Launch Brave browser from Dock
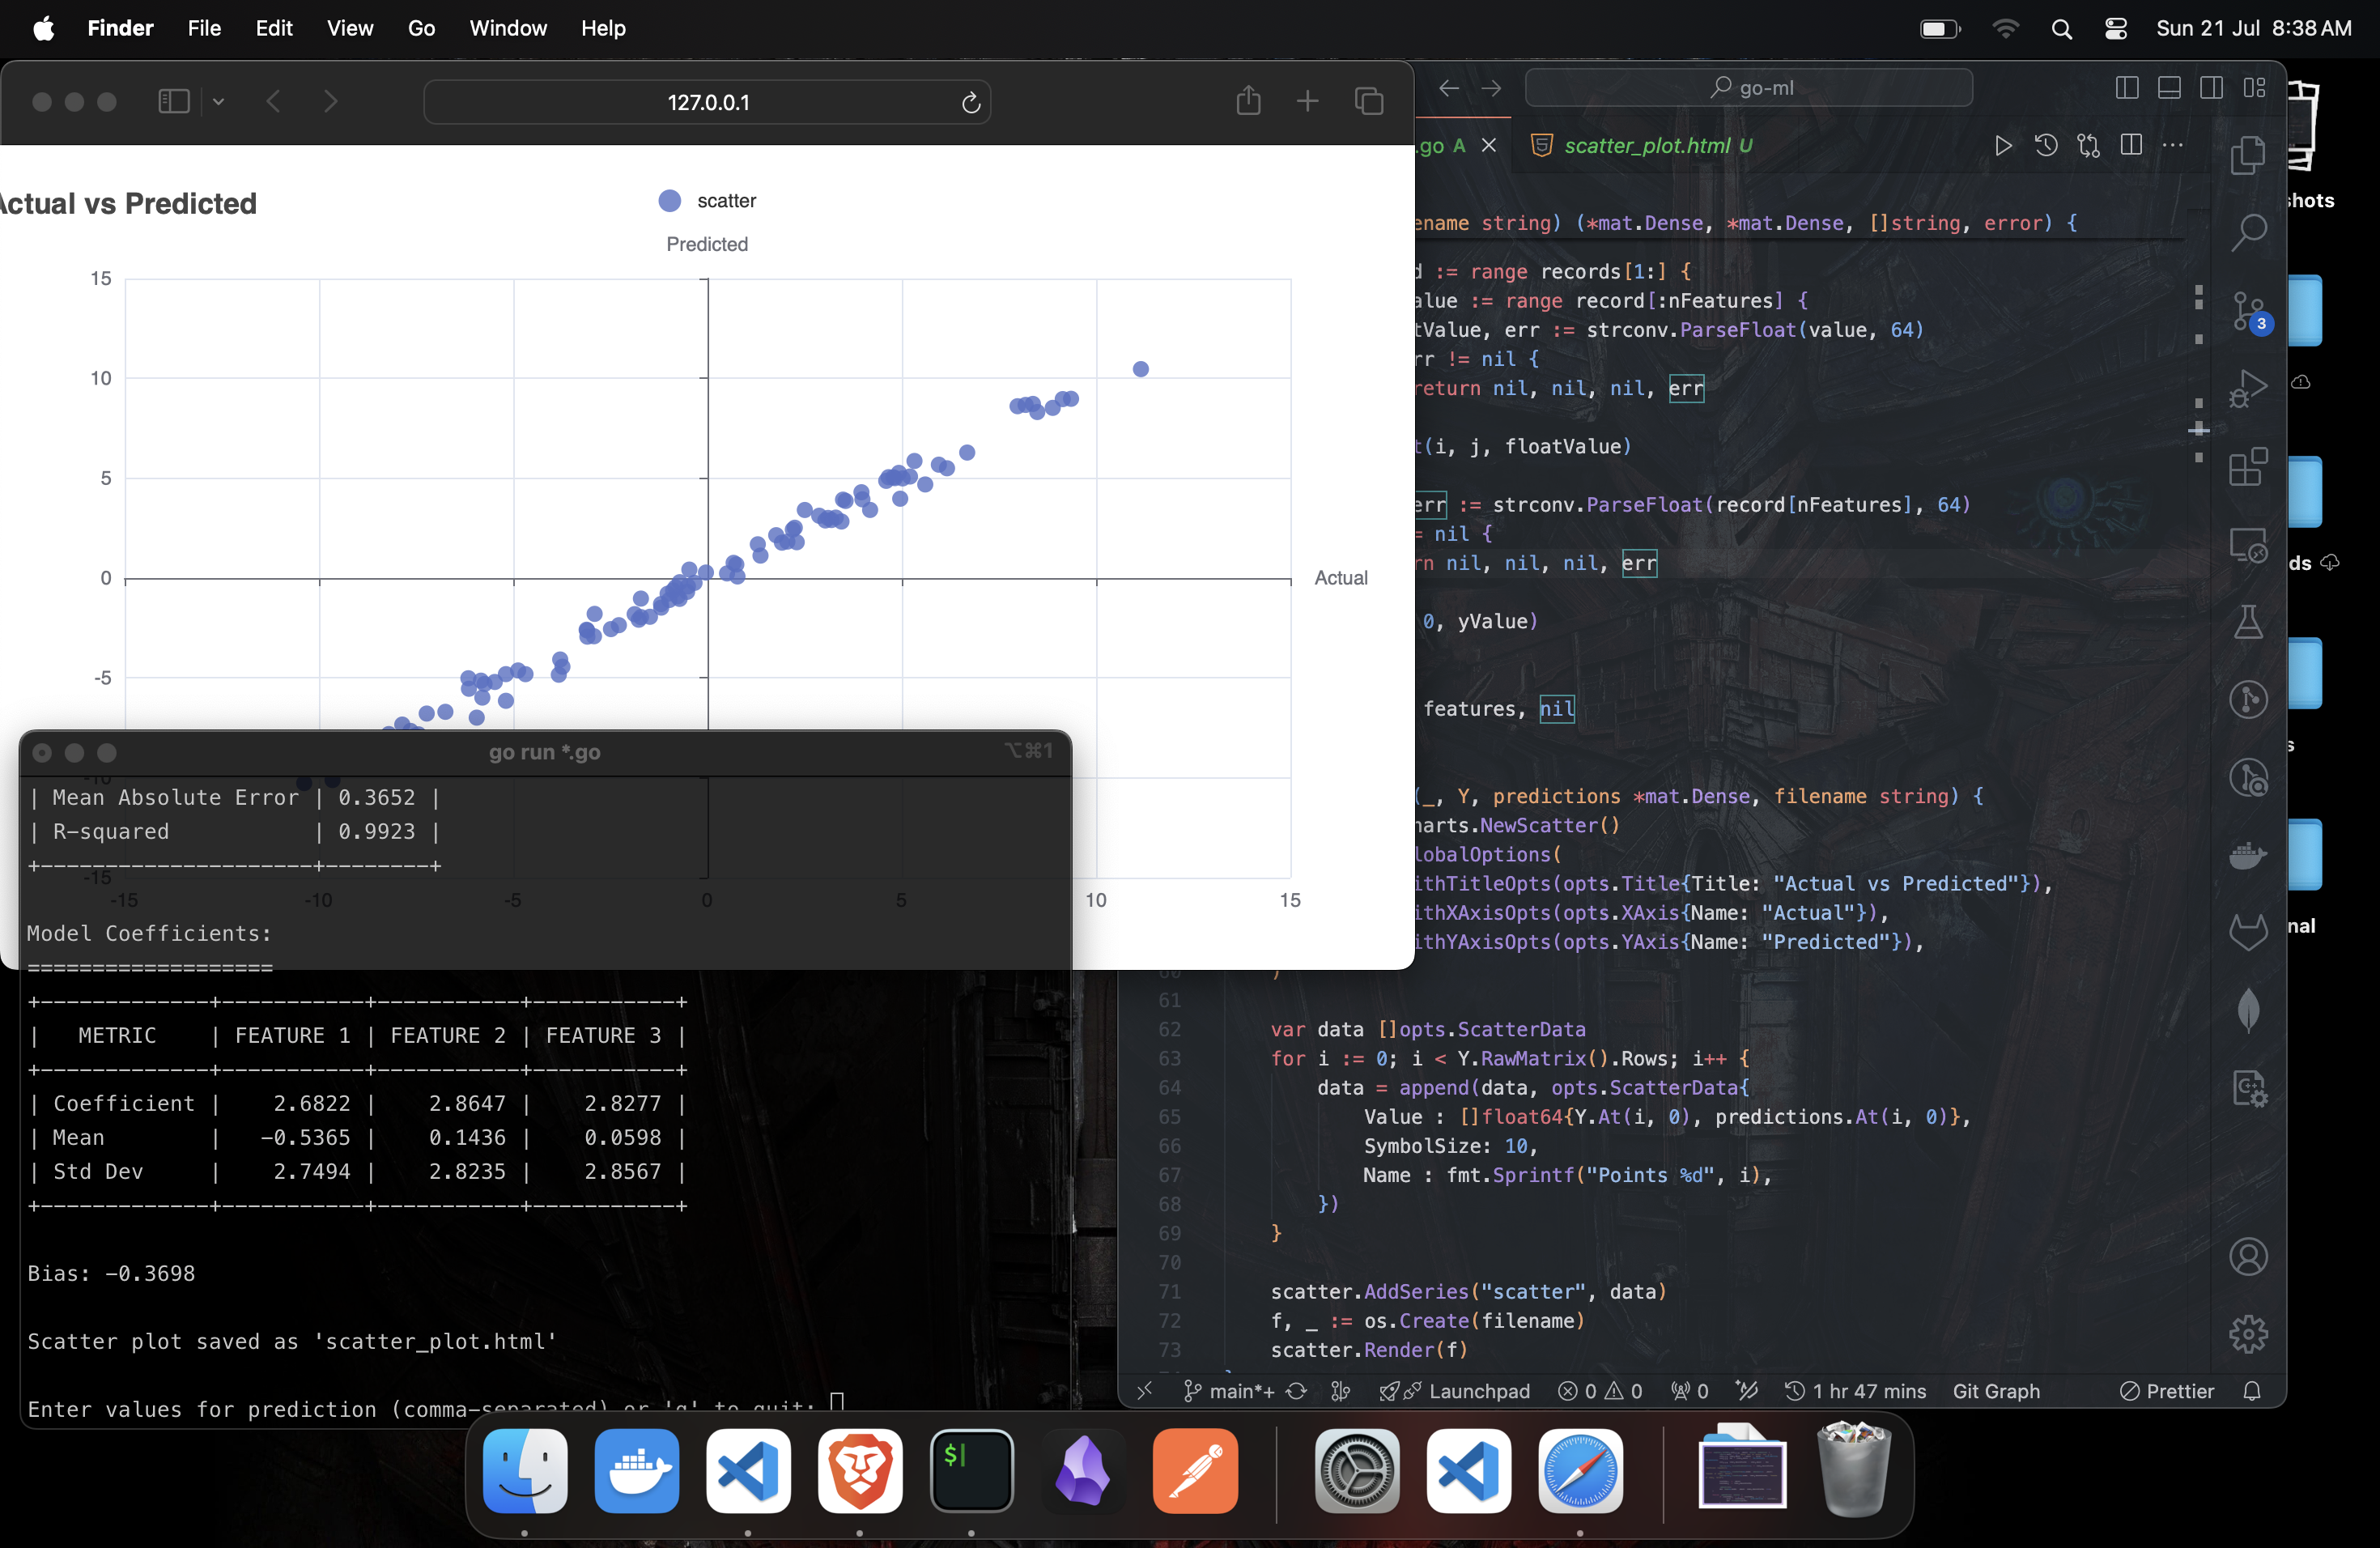 tap(859, 1471)
